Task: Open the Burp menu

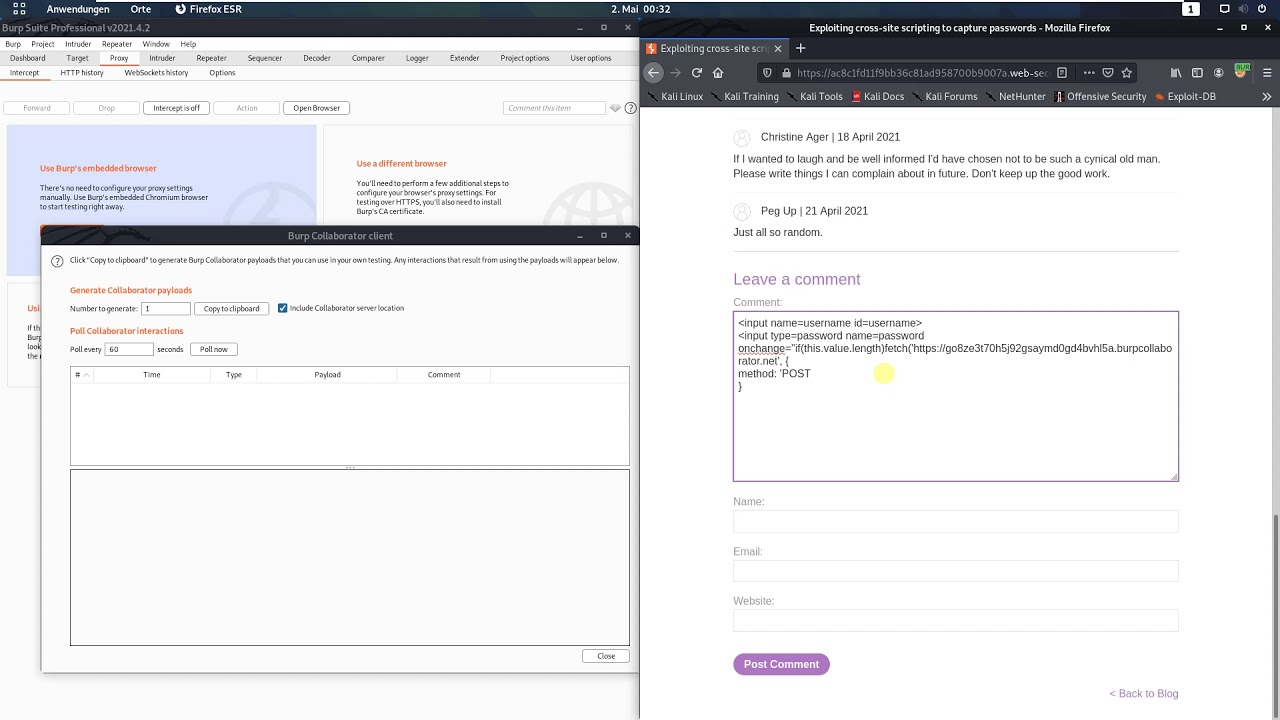Action: click(x=12, y=44)
